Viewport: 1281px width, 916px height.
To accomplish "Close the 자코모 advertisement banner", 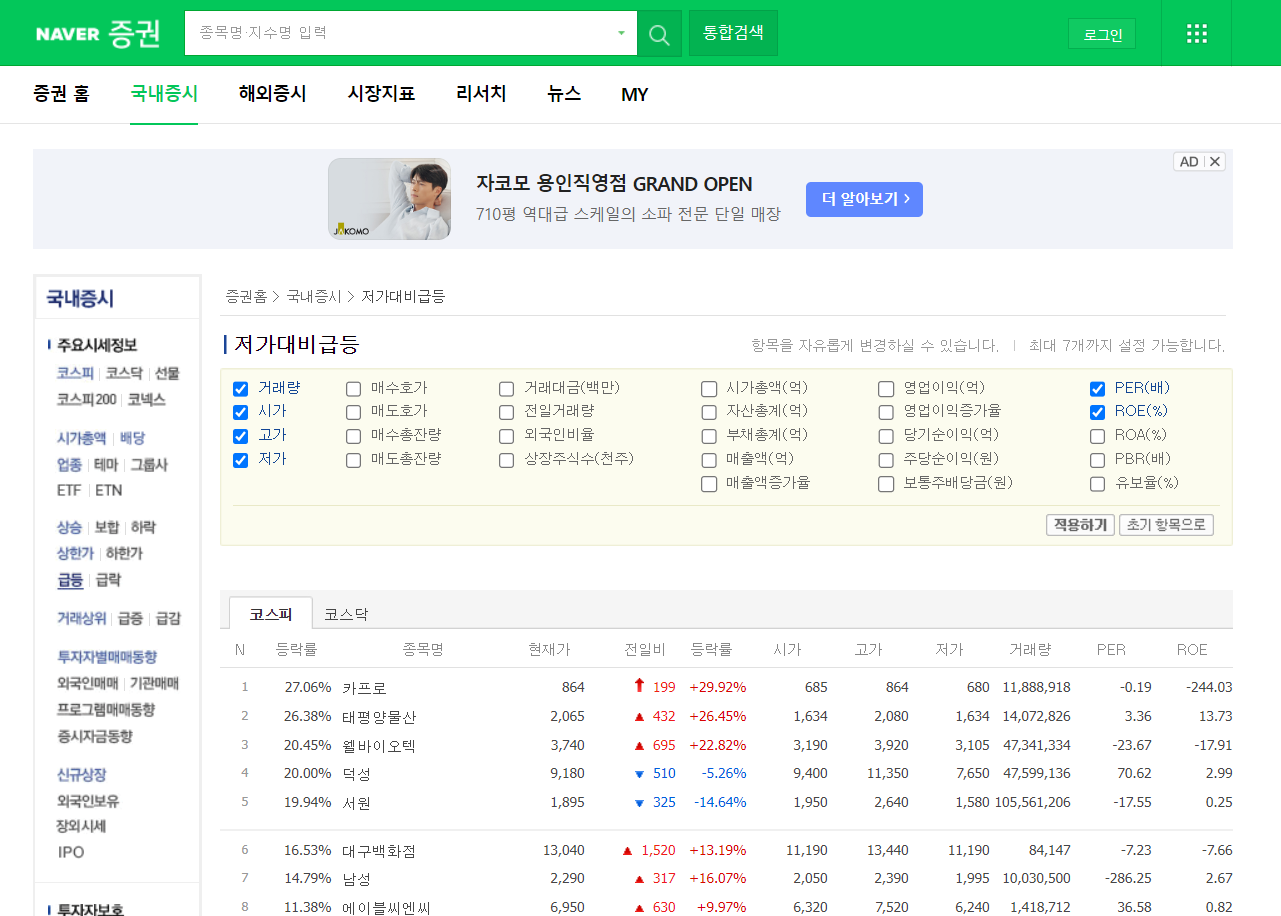I will 1216,161.
